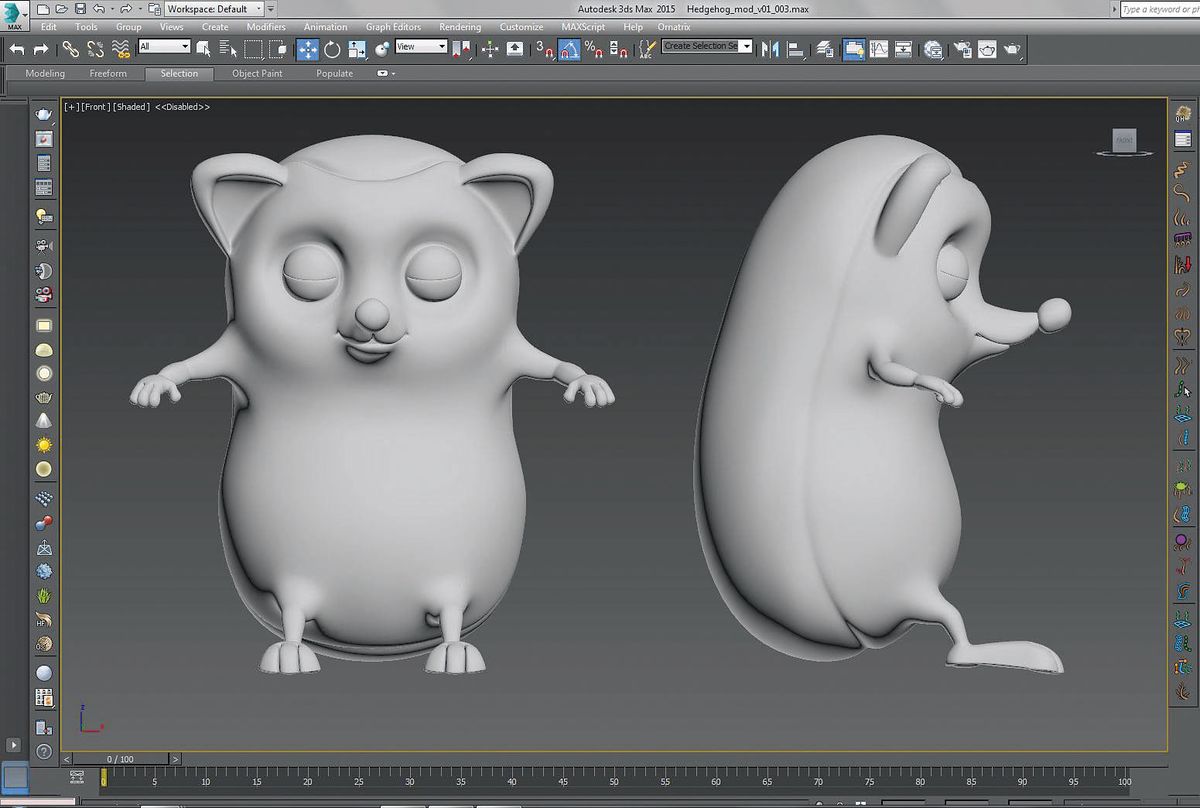Open the Ornatrix menu

674,27
